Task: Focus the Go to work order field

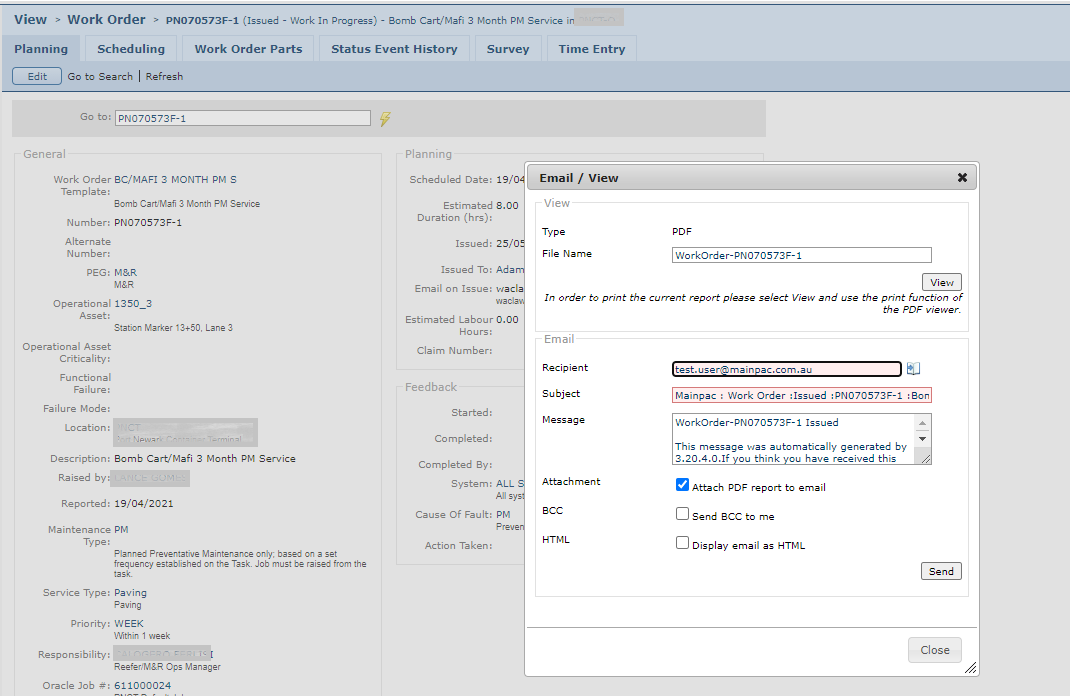Action: tap(243, 118)
